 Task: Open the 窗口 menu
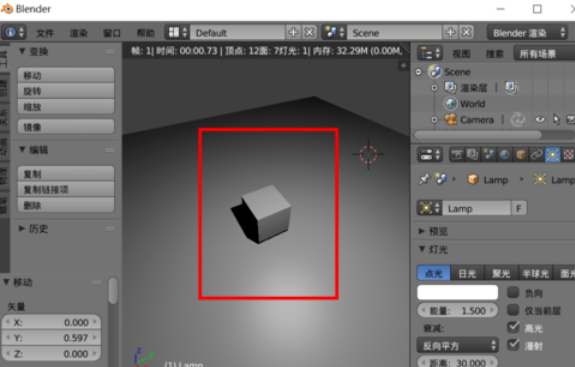pyautogui.click(x=112, y=33)
